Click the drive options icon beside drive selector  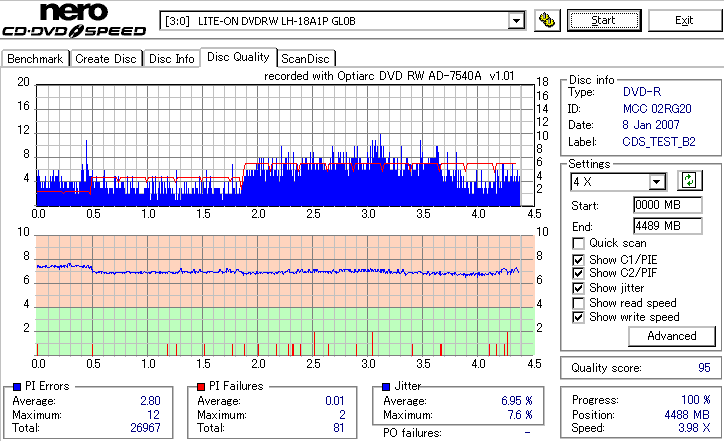point(547,20)
